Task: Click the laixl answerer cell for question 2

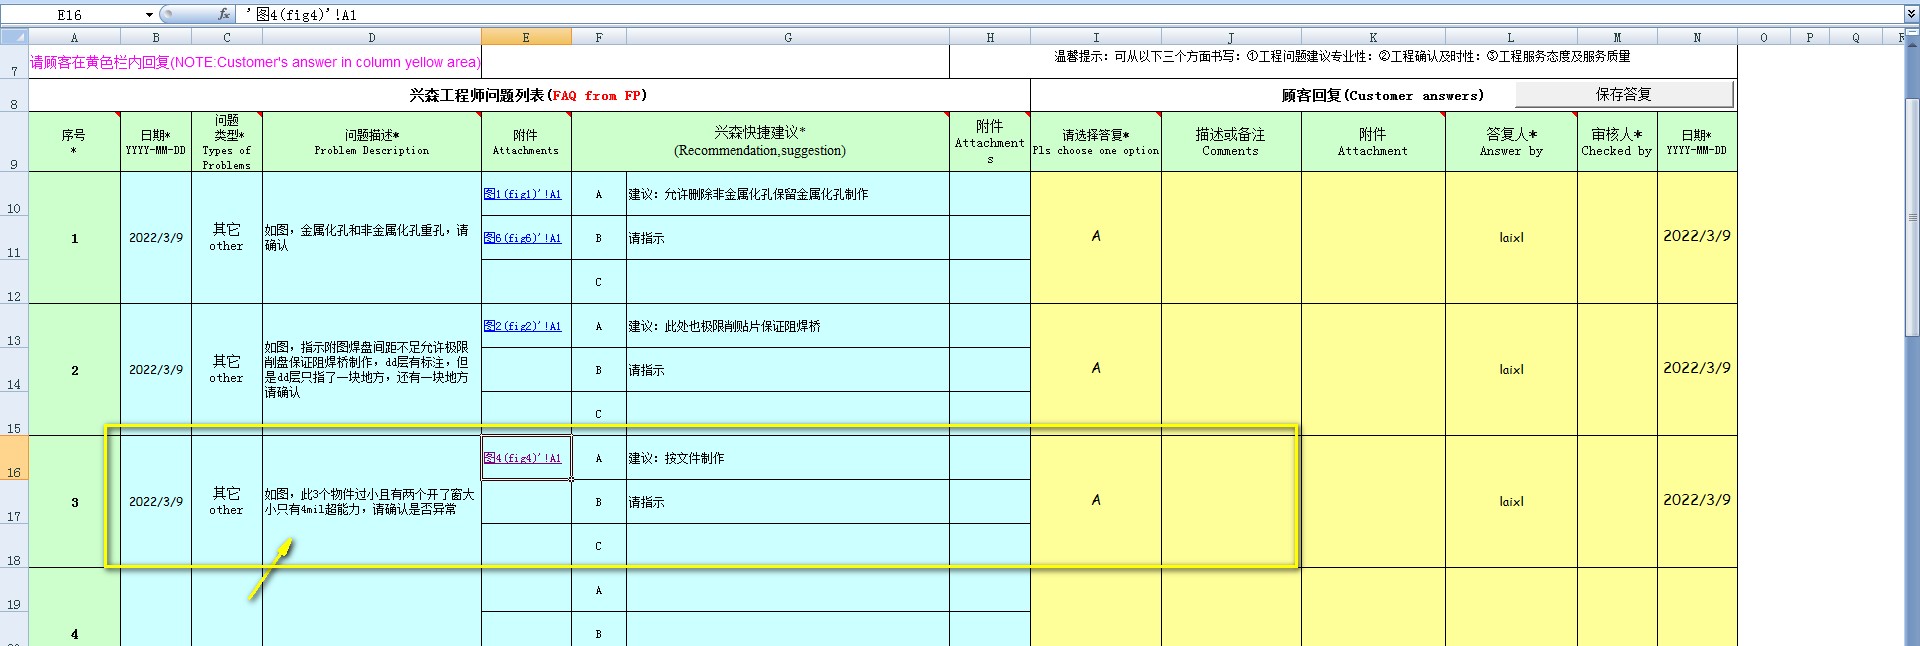Action: tap(1511, 370)
